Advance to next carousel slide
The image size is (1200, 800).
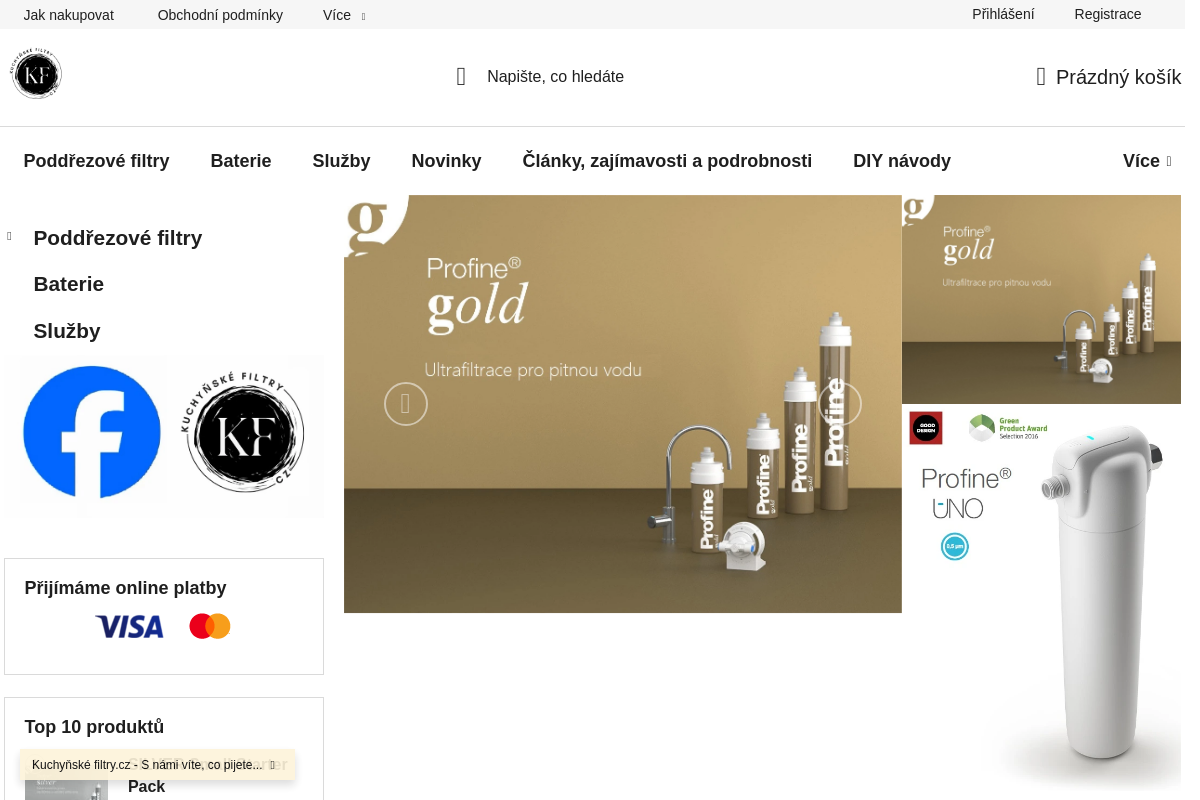coord(839,404)
